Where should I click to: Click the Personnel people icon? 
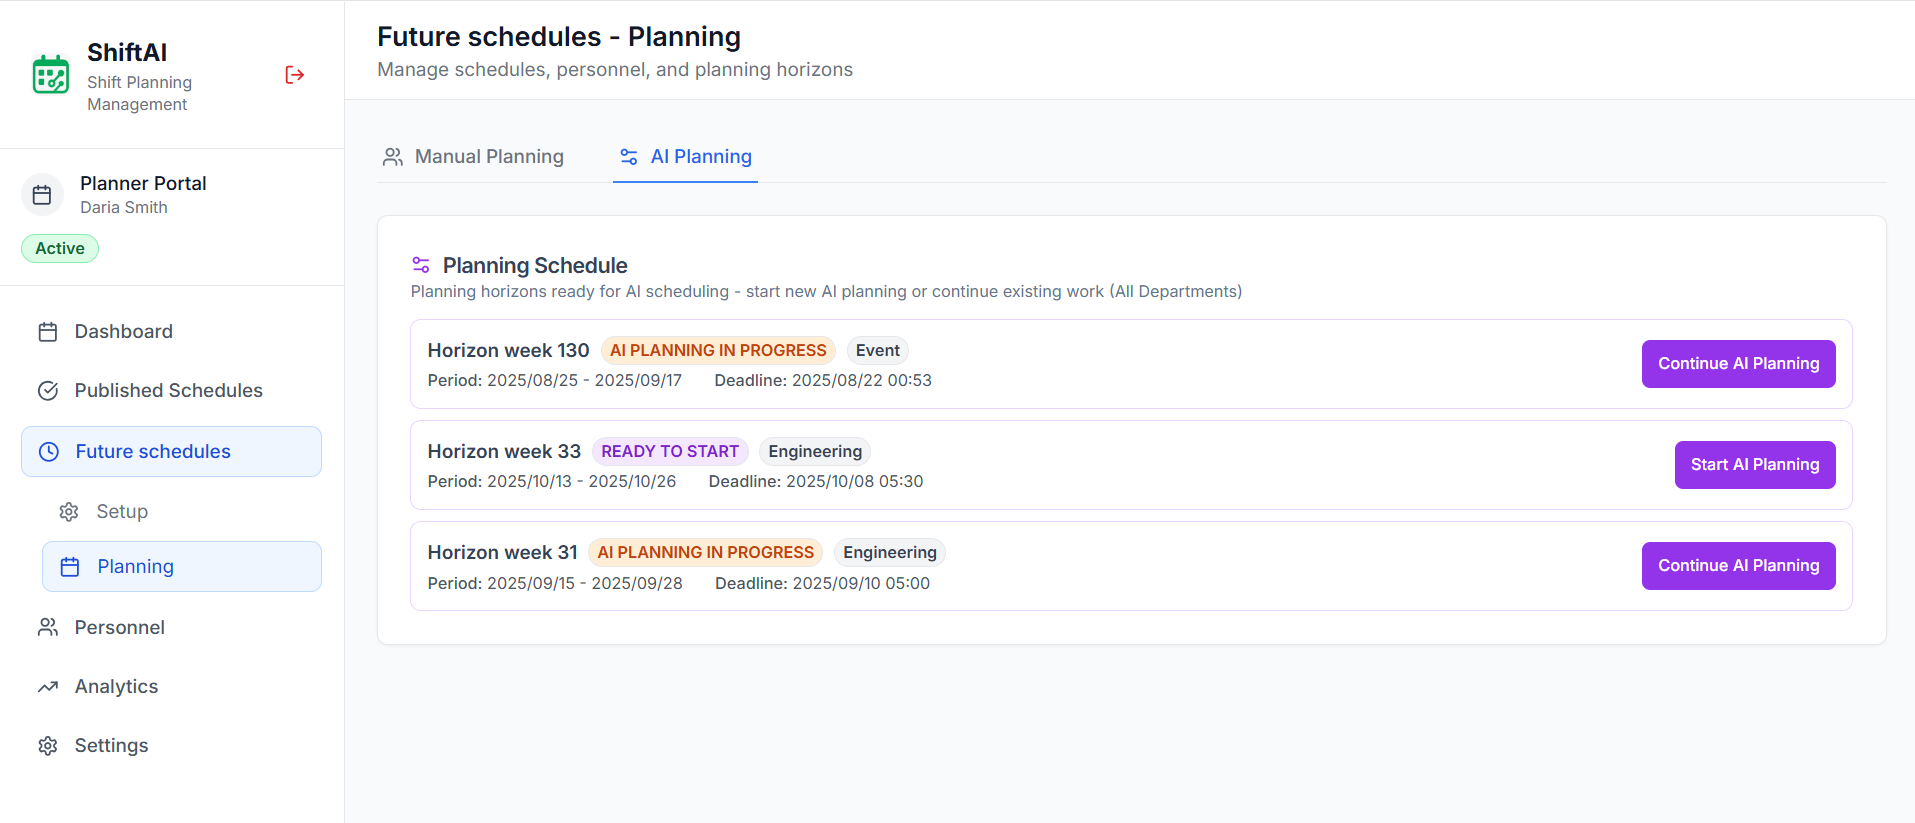click(48, 627)
